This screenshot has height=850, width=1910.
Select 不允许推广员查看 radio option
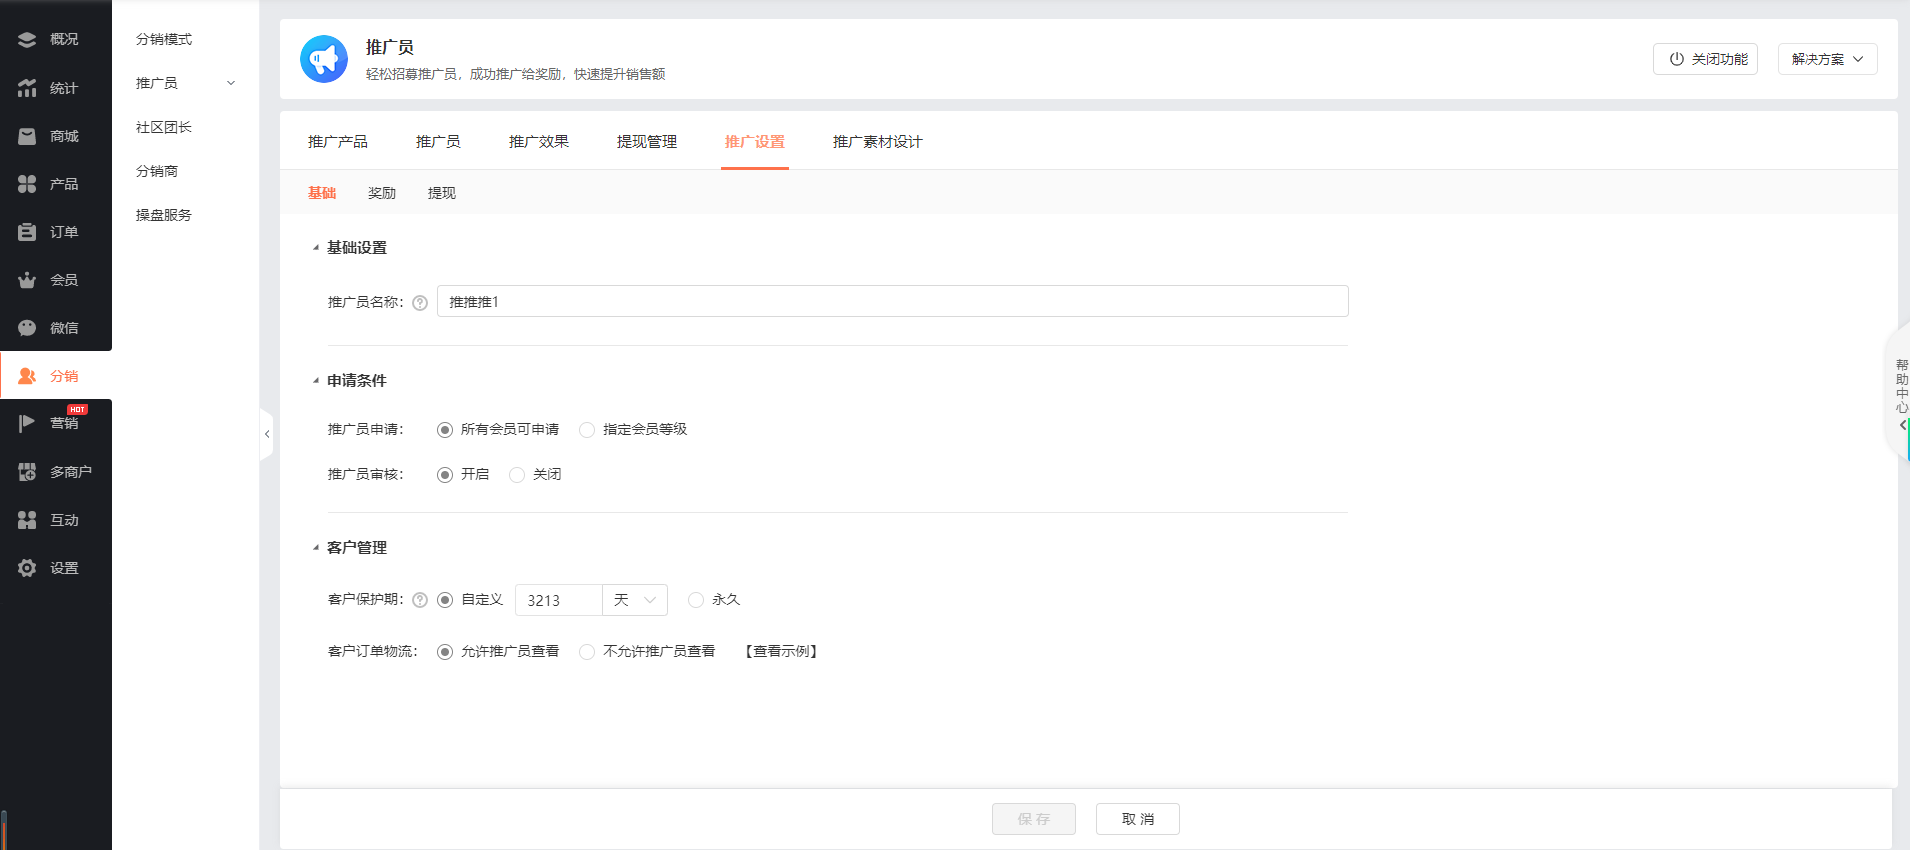tap(587, 652)
